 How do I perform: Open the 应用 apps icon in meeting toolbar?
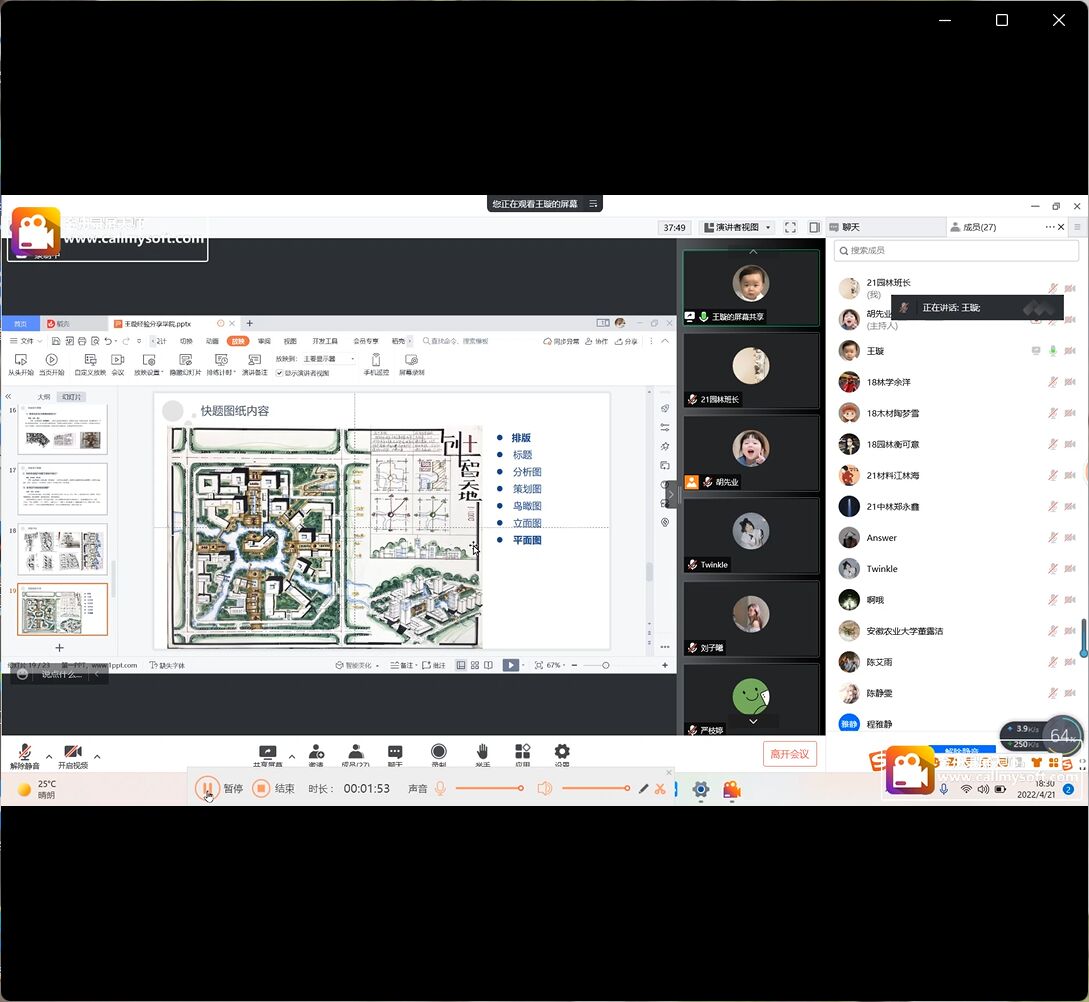[522, 753]
